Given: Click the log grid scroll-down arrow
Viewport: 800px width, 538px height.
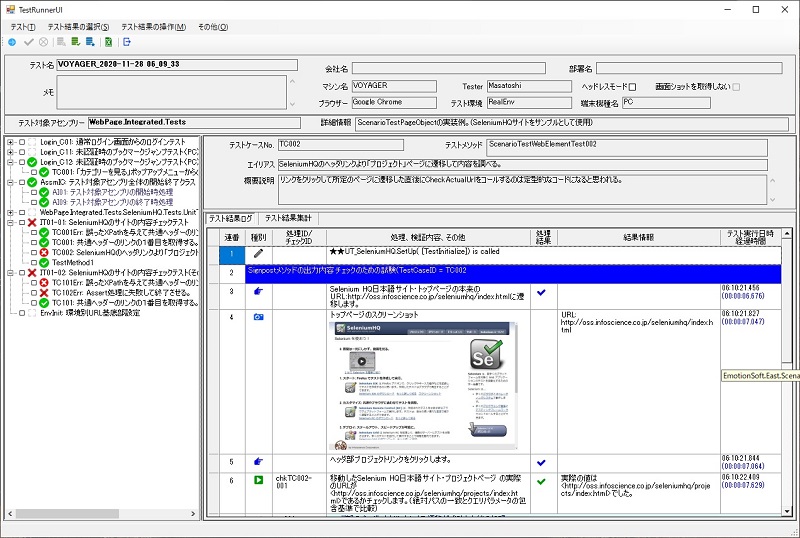Looking at the screenshot, I should click(x=786, y=511).
